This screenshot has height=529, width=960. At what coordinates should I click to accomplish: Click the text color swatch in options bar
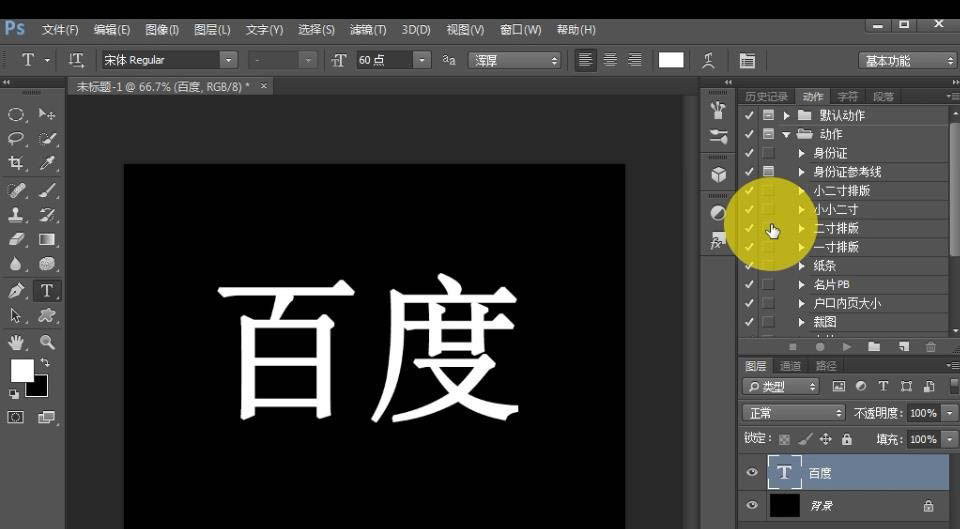671,60
